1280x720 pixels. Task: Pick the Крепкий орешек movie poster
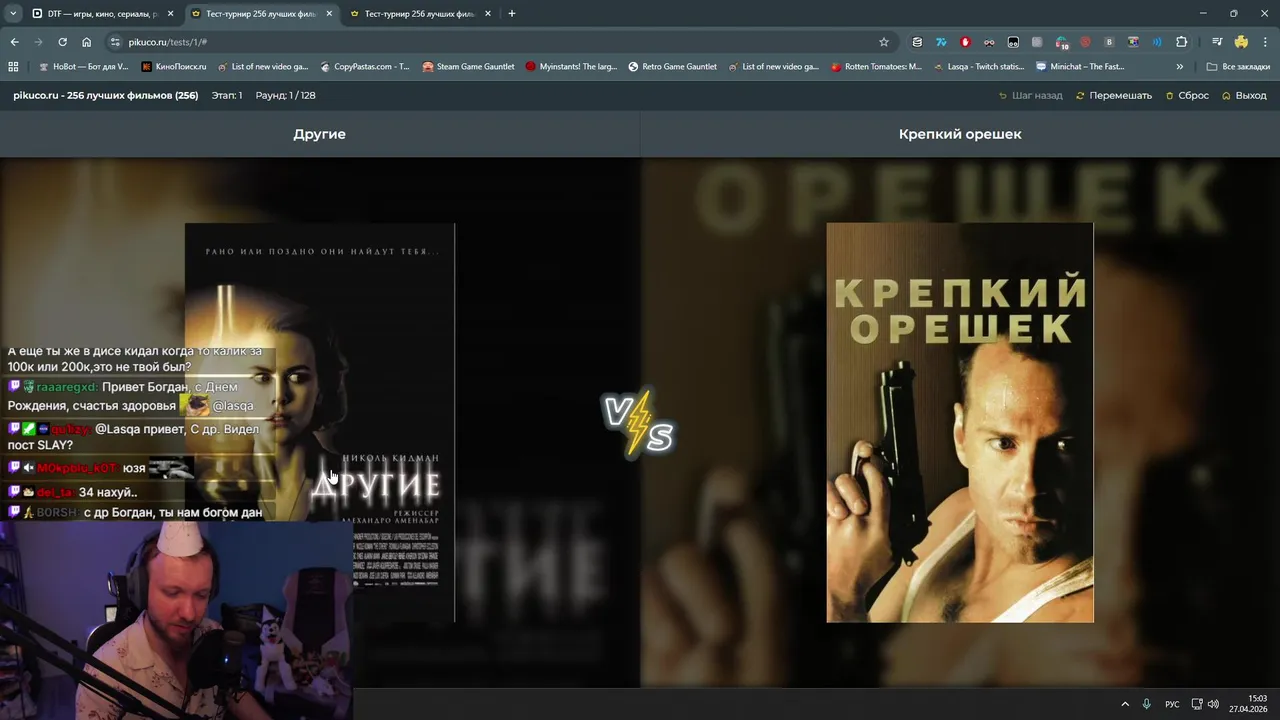(x=960, y=422)
